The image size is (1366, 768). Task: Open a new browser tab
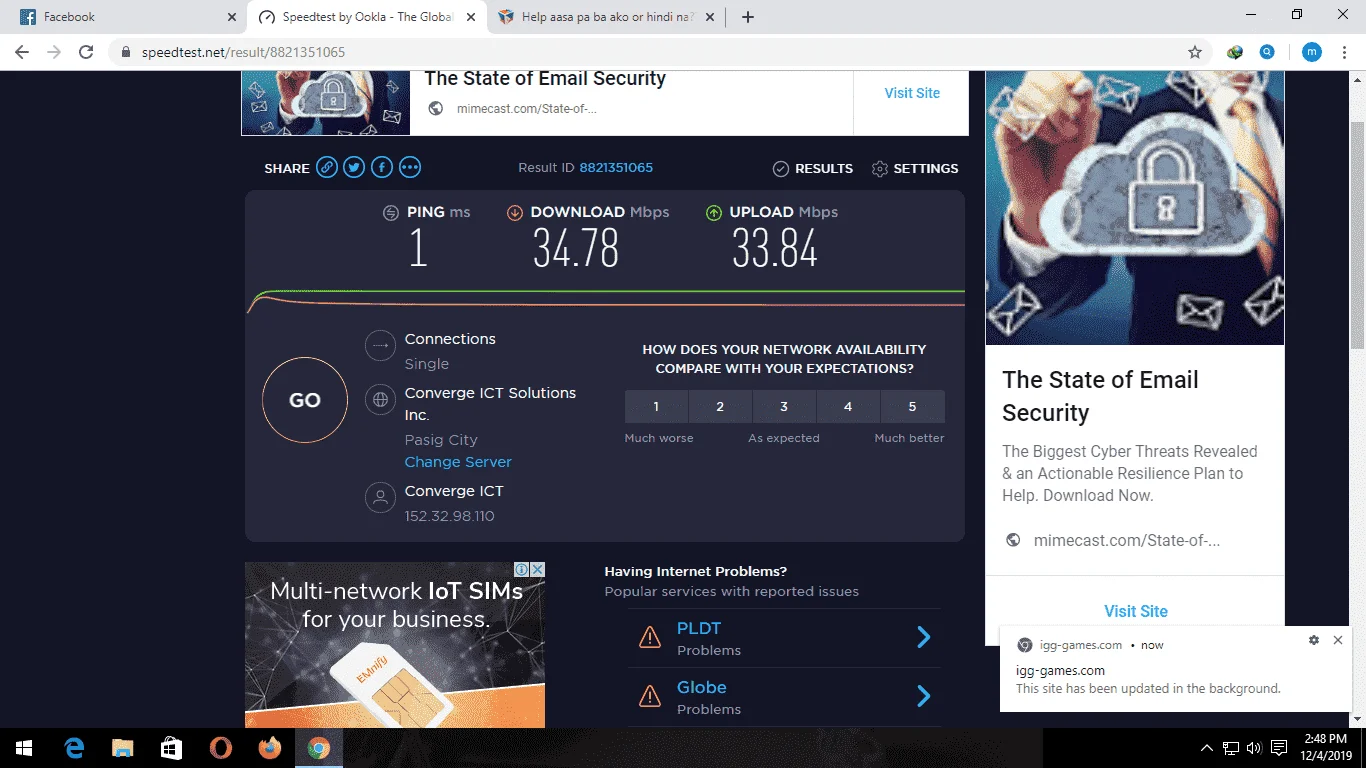tap(748, 17)
